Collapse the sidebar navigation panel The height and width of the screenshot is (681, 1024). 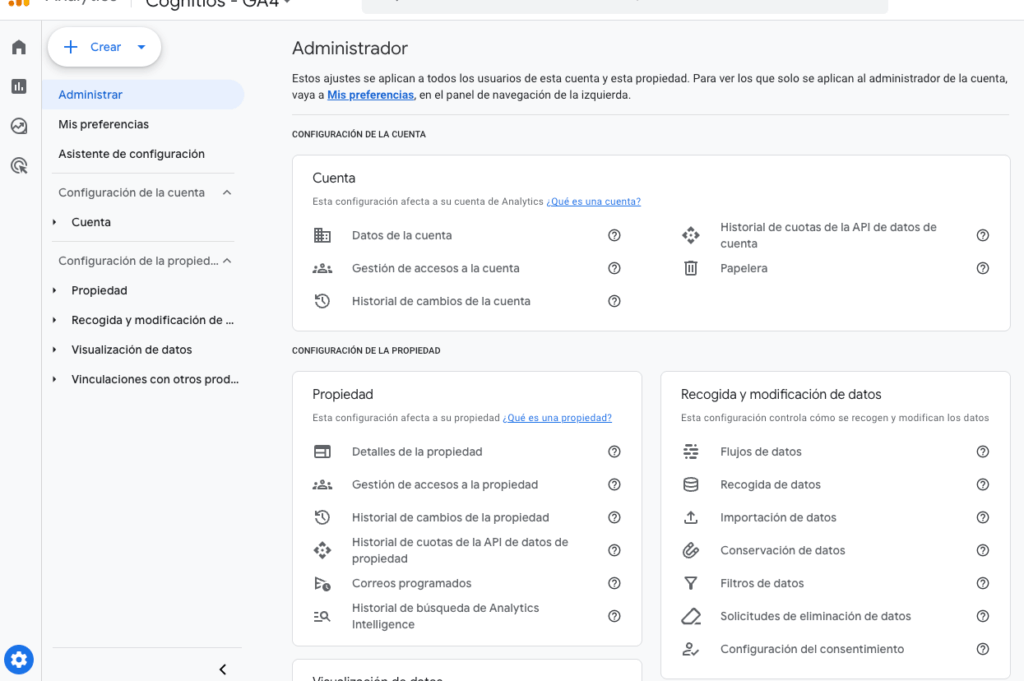click(222, 669)
